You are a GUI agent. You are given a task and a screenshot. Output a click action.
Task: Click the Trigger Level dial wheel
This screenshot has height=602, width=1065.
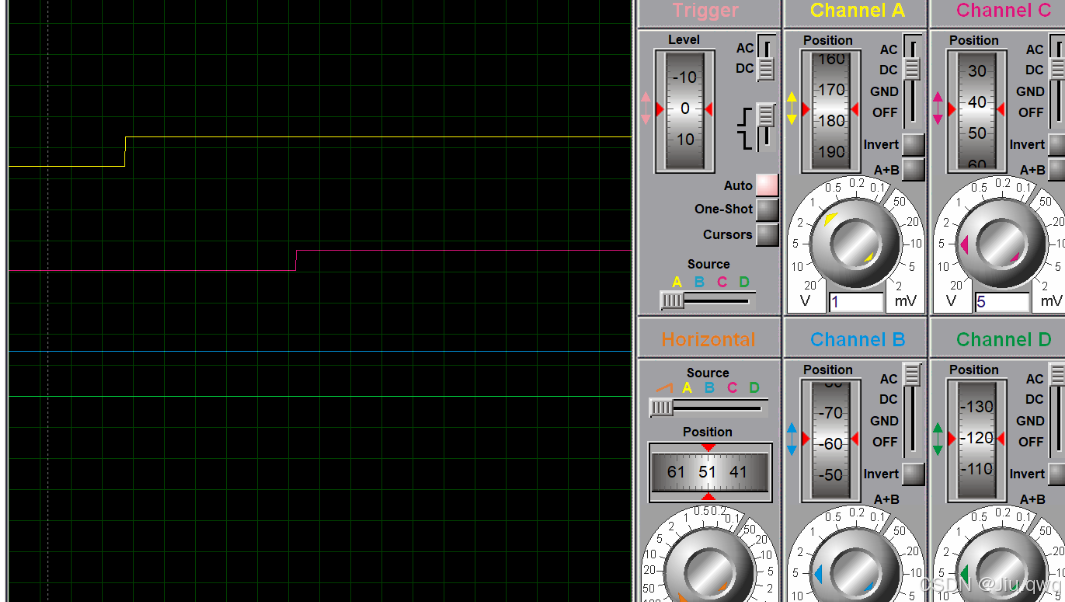pos(685,110)
